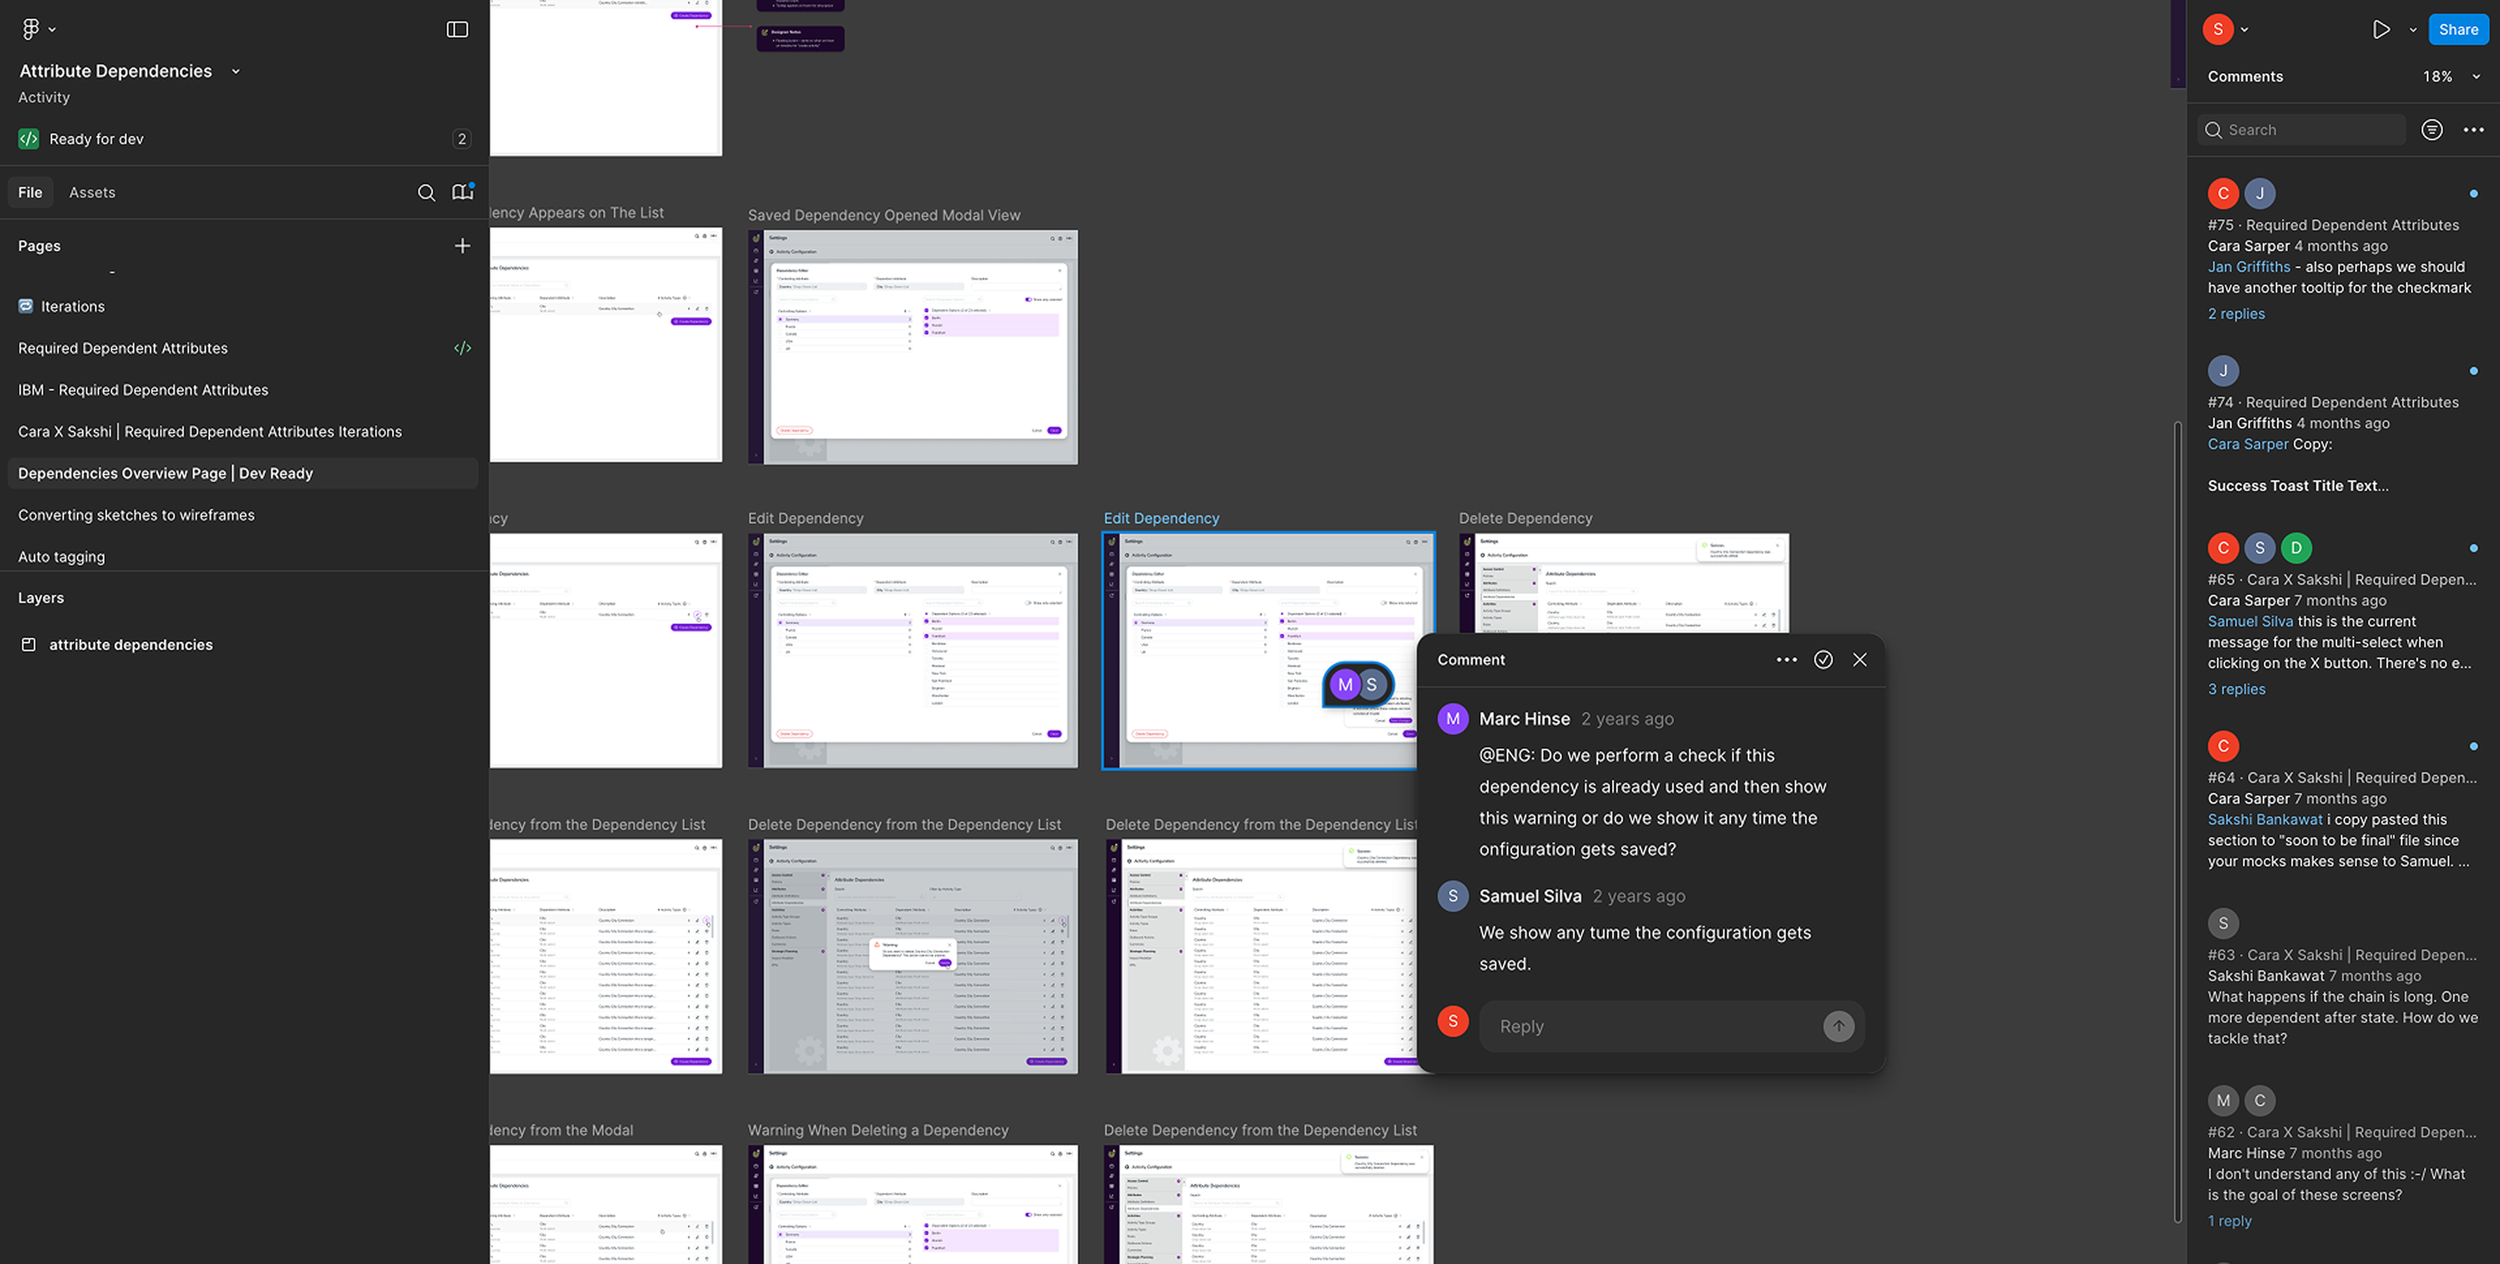Click the unread dot on comment #75
2500x1264 pixels.
(2474, 194)
